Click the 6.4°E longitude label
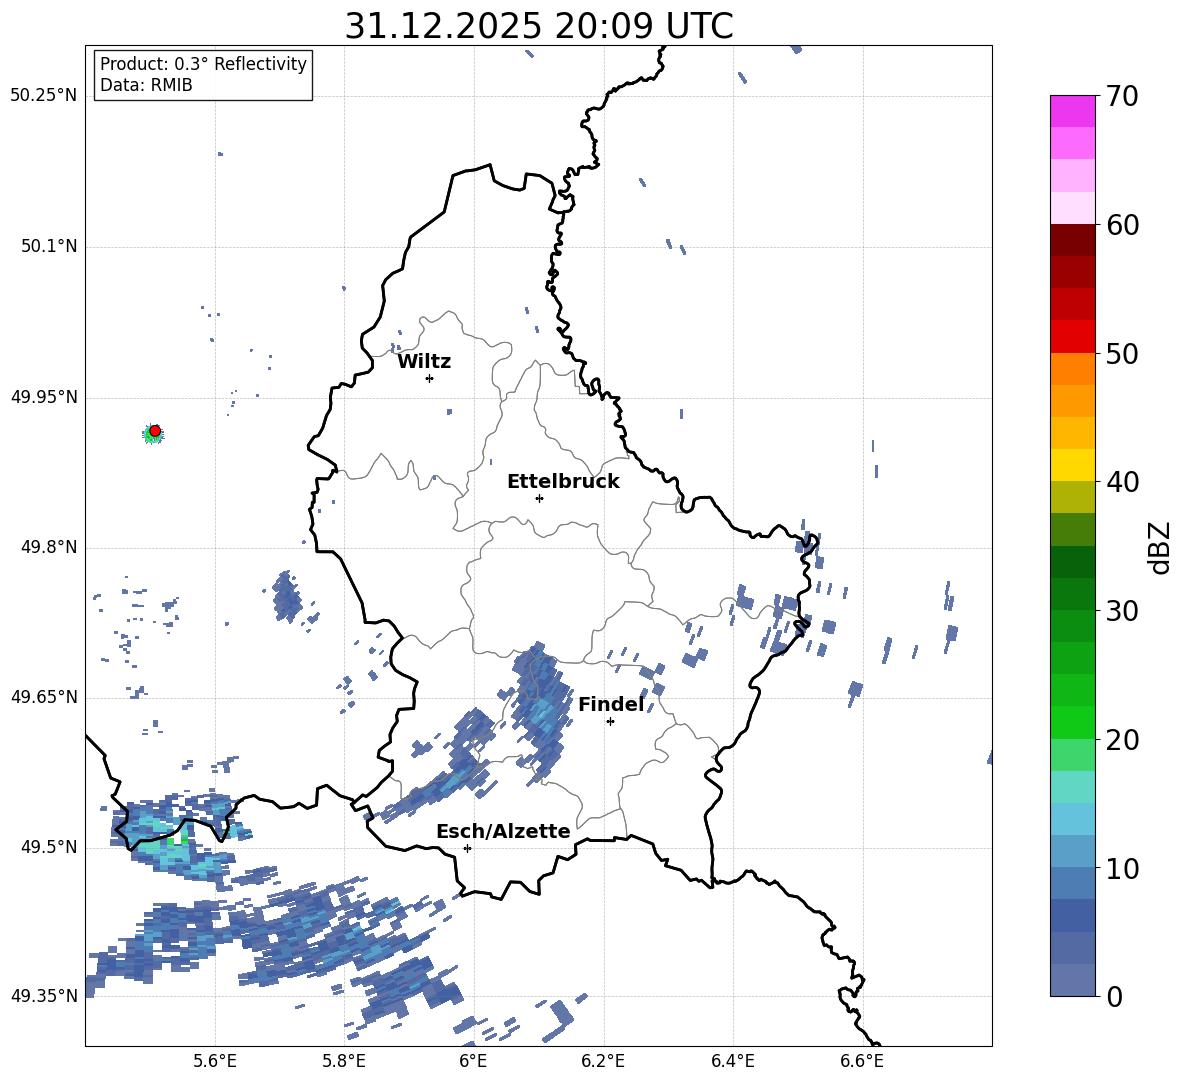The height and width of the screenshot is (1081, 1184). click(x=732, y=1061)
